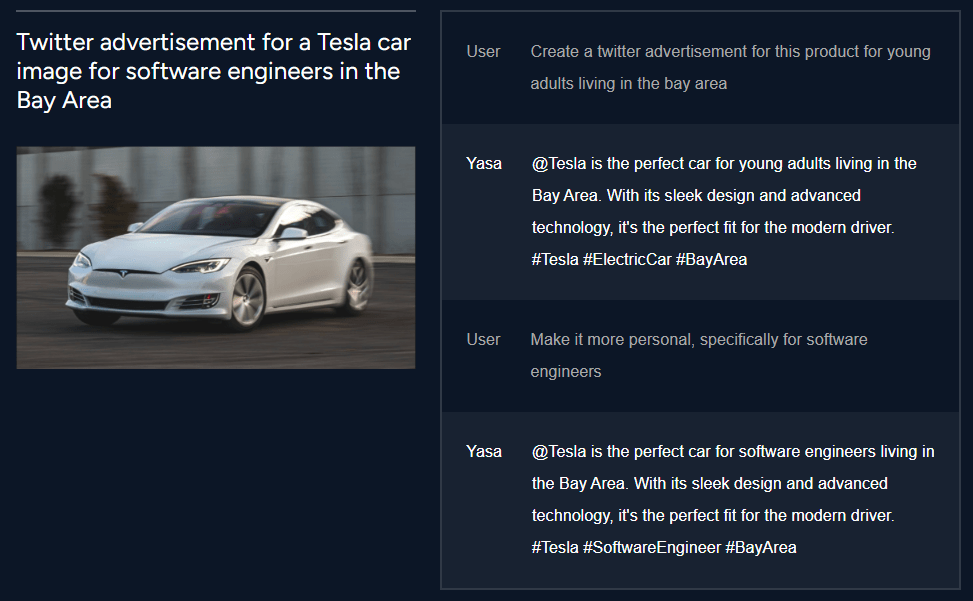Viewport: 973px width, 601px height.
Task: Click the first User label
Action: click(483, 51)
